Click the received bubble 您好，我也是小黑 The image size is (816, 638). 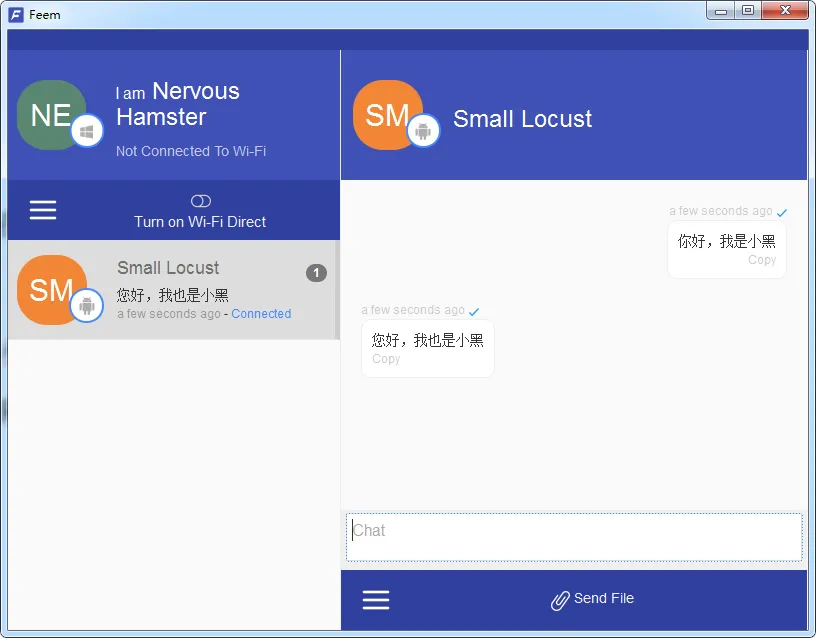[x=428, y=348]
